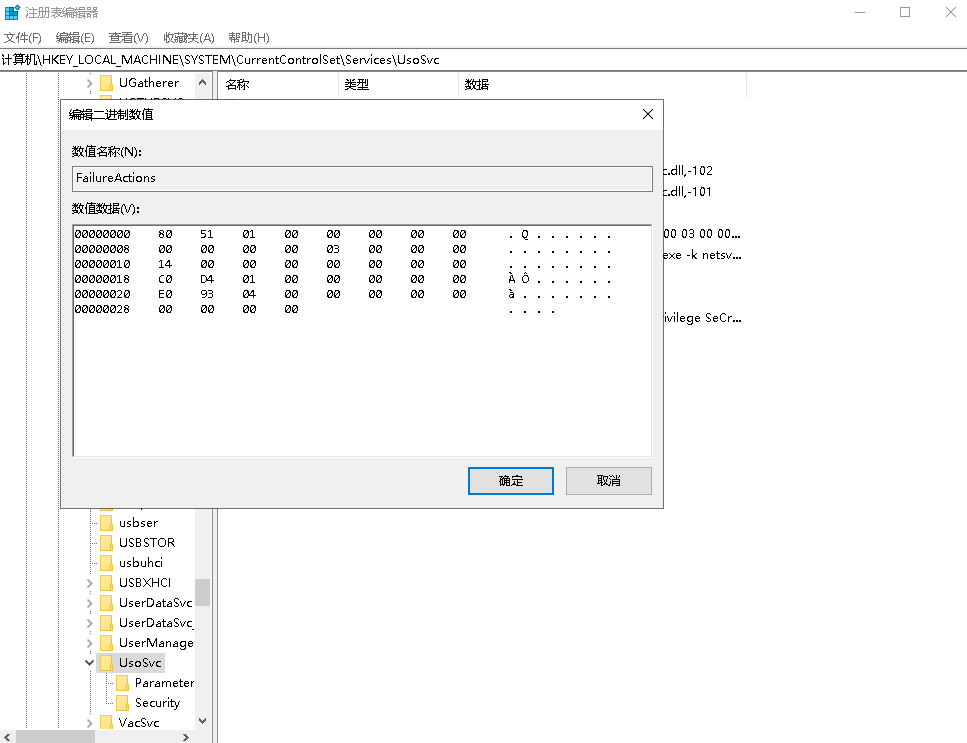The image size is (967, 743).
Task: Expand the USBXHCI tree node
Action: pos(89,583)
